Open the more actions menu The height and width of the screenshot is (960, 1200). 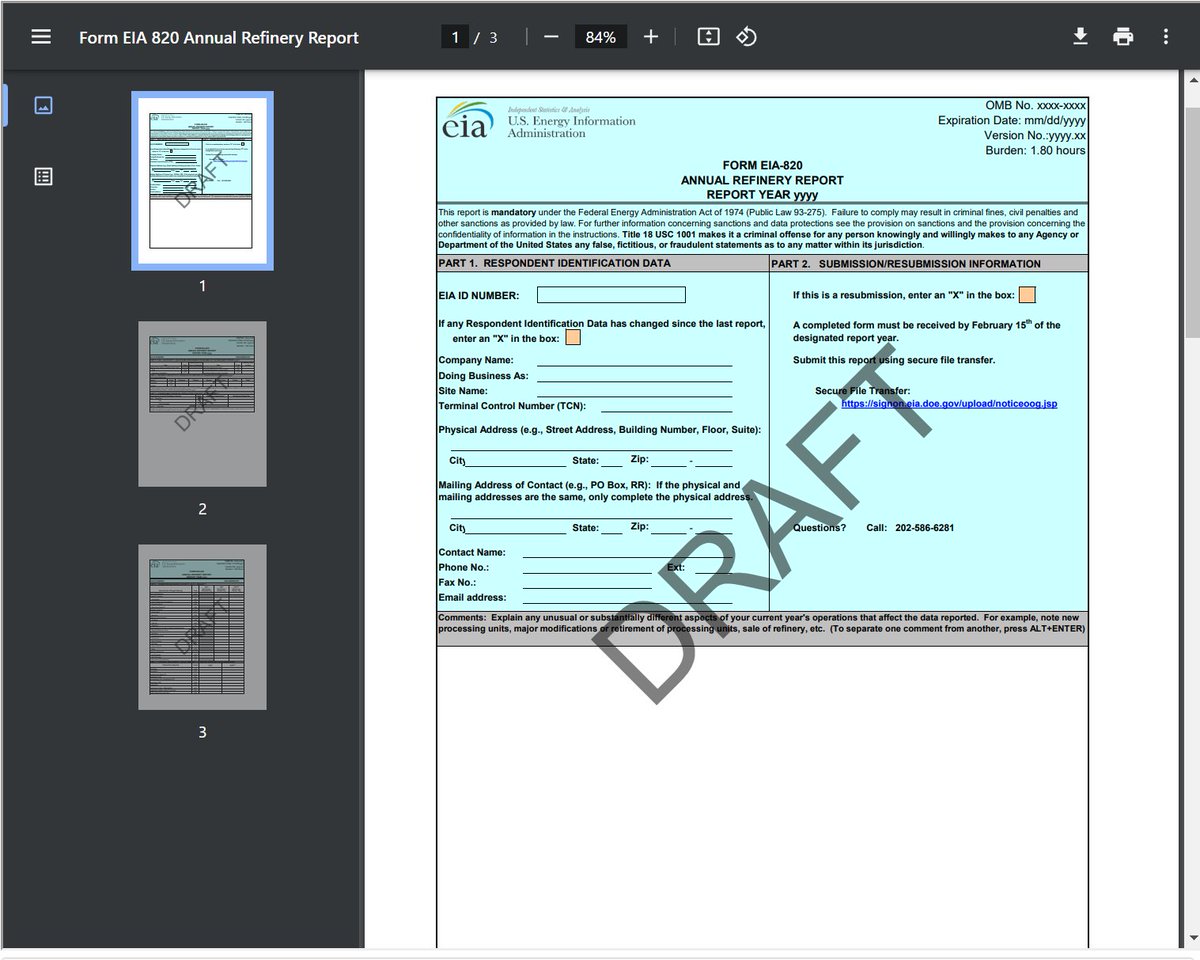1166,37
